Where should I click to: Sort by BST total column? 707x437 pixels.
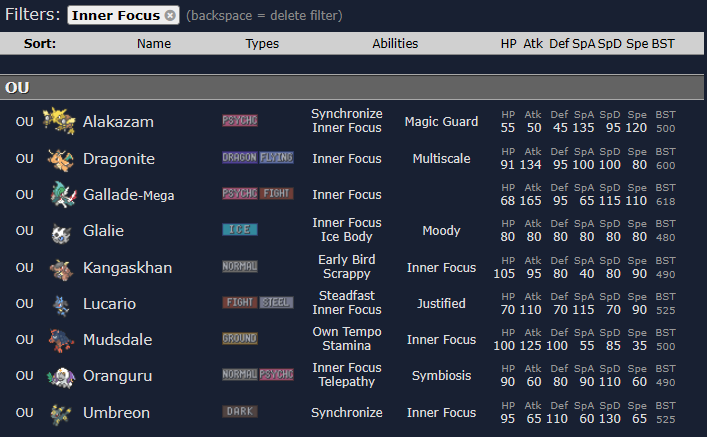click(663, 44)
